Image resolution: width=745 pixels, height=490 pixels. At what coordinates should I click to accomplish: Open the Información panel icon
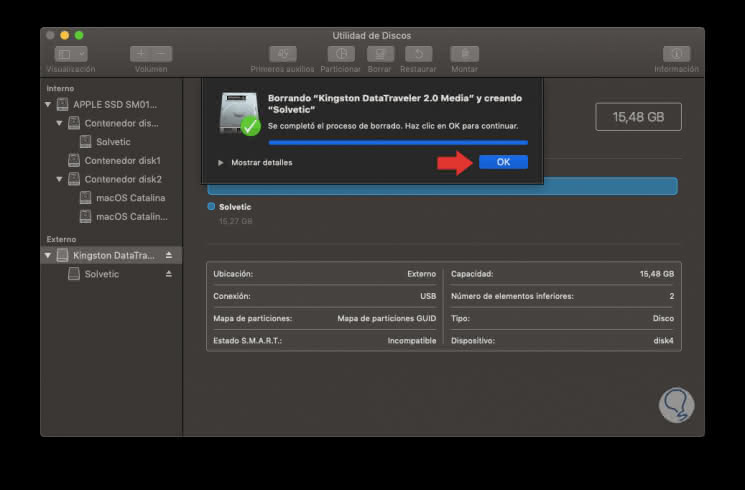click(676, 54)
